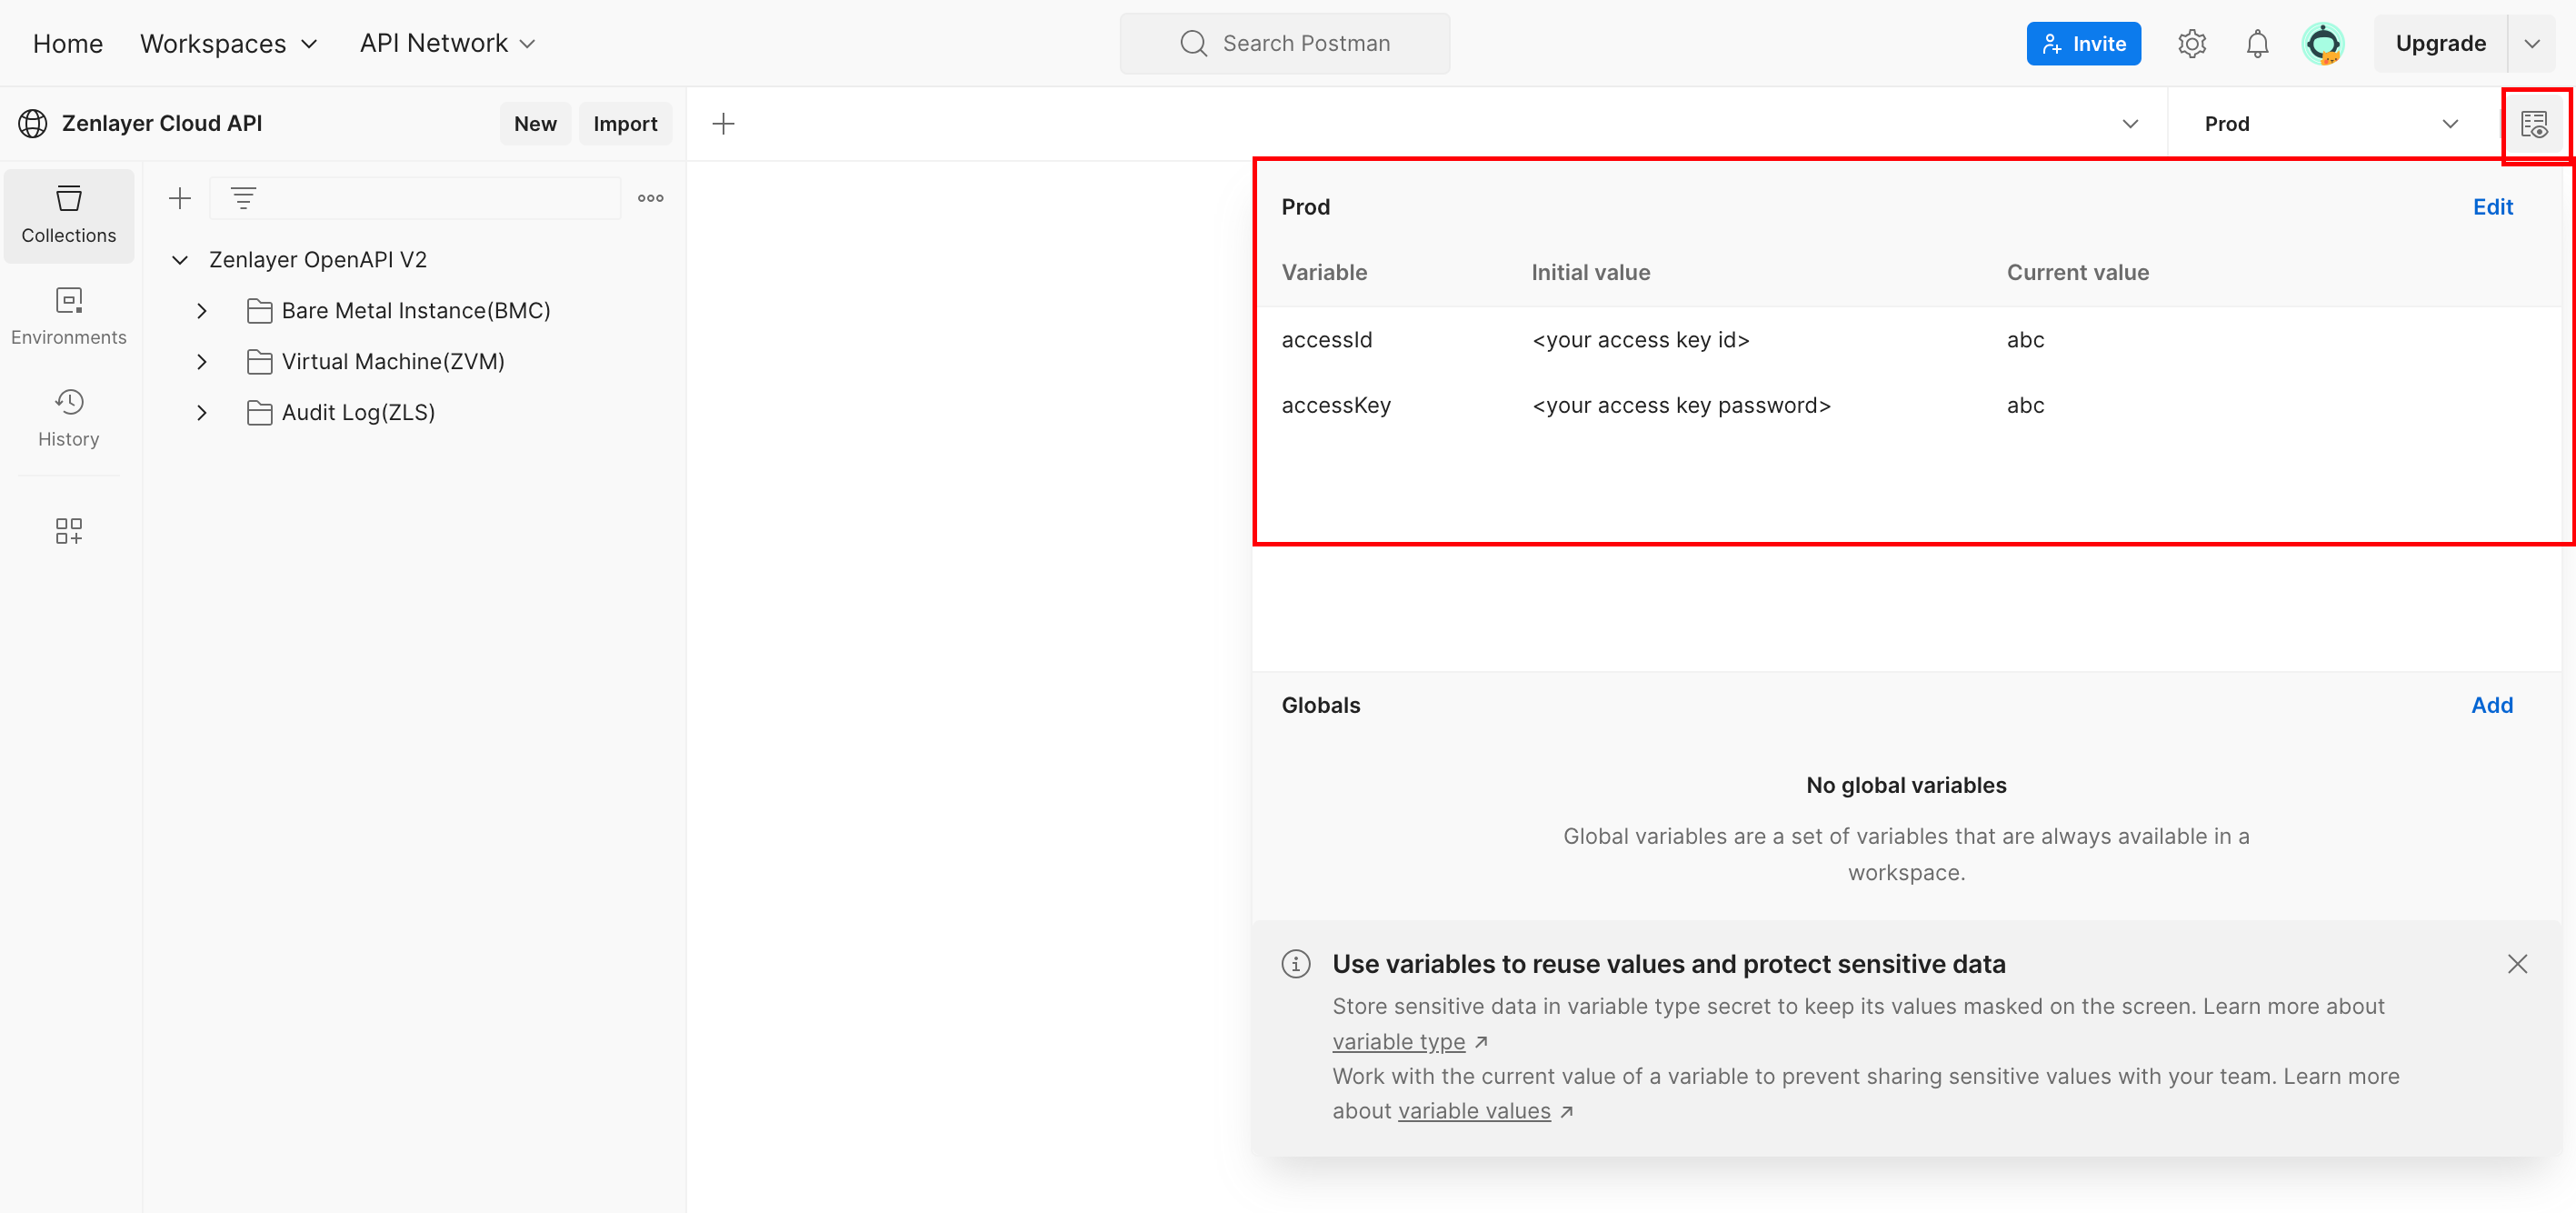The height and width of the screenshot is (1213, 2576).
Task: Open the notifications bell
Action: click(2257, 44)
